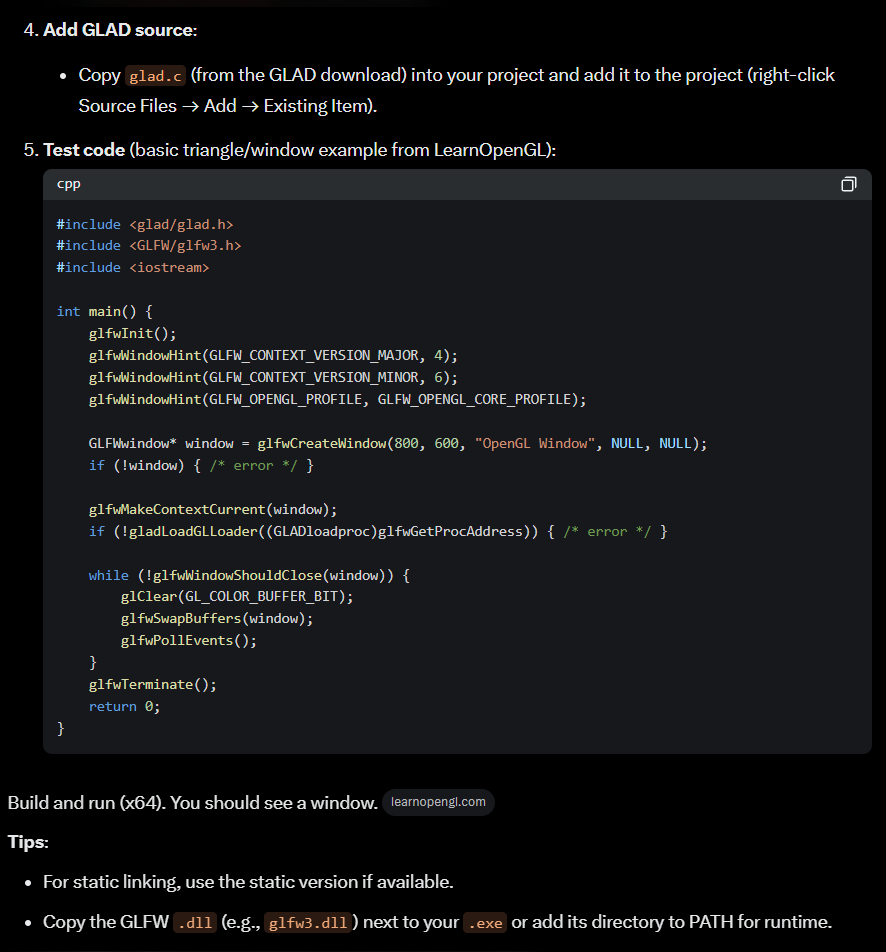Screen dimensions: 886x952
Task: Click the 'Test code' step heading
Action: [x=84, y=149]
